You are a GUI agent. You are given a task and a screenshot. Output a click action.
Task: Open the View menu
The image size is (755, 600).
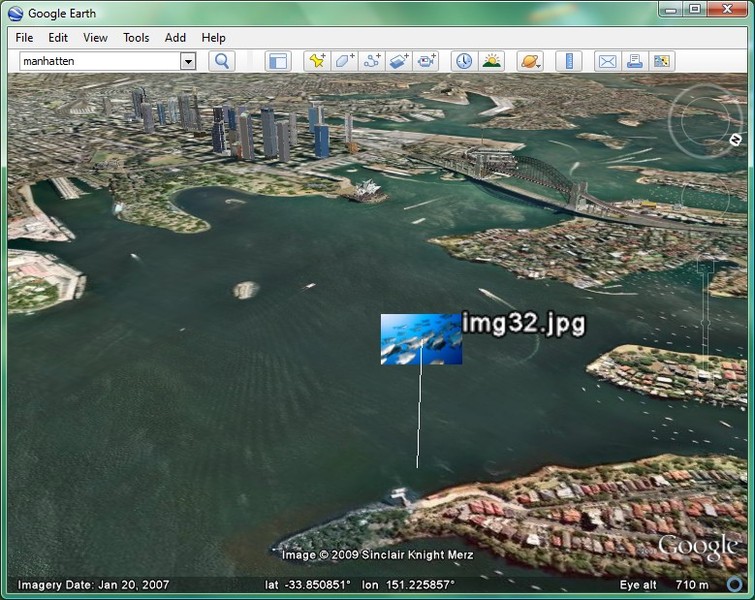95,38
